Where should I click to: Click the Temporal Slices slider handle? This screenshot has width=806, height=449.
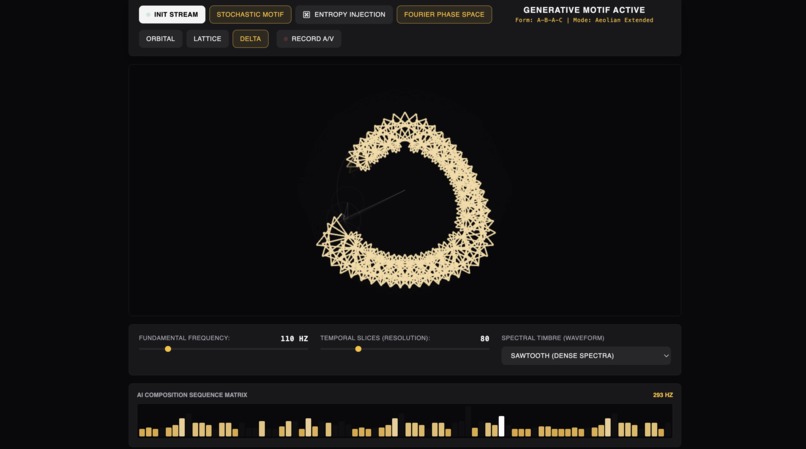(358, 349)
